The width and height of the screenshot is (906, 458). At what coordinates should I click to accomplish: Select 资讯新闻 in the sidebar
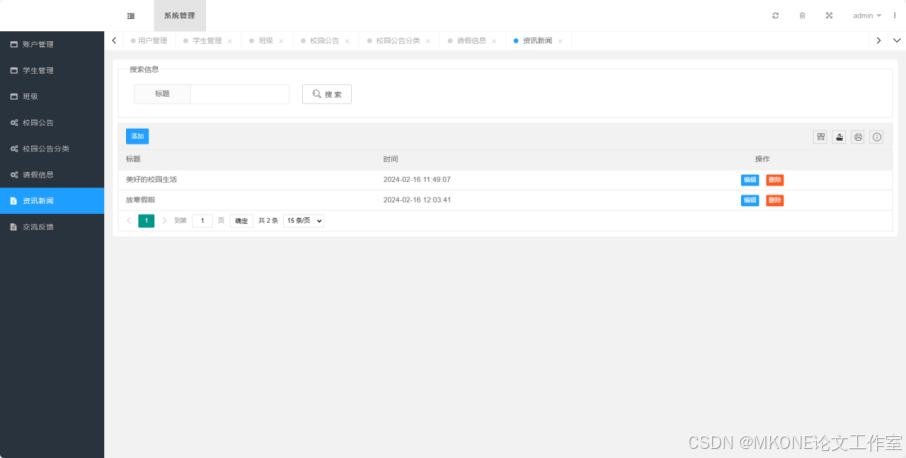tap(52, 200)
